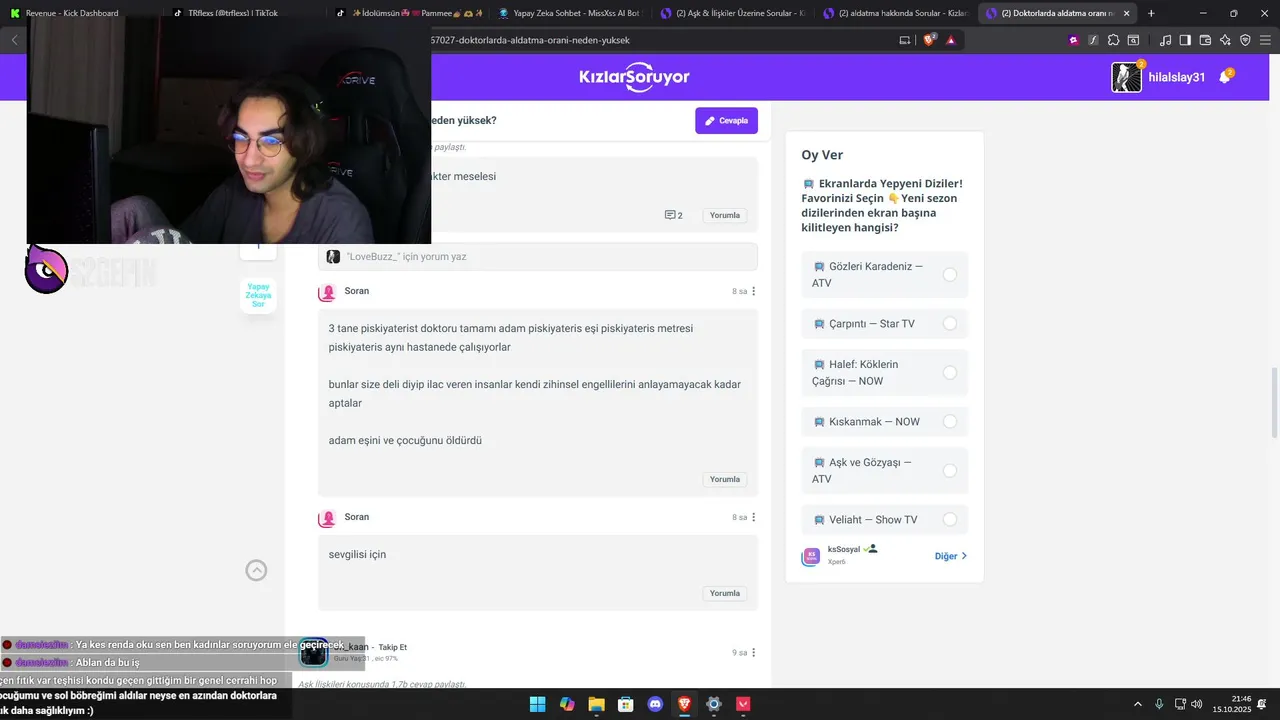Screen dimensions: 1280x720
Task: Toggle the browser sidebar panel icon
Action: point(1185,40)
